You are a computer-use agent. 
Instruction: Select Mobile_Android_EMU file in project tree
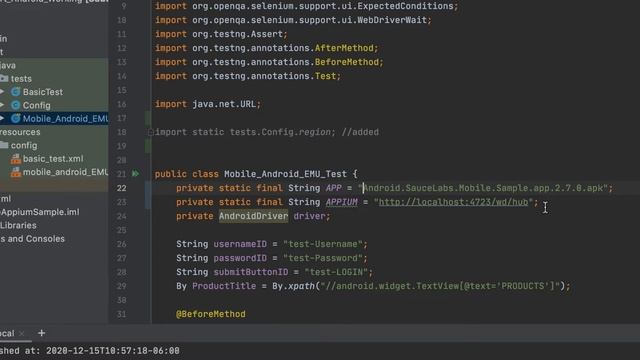point(65,119)
